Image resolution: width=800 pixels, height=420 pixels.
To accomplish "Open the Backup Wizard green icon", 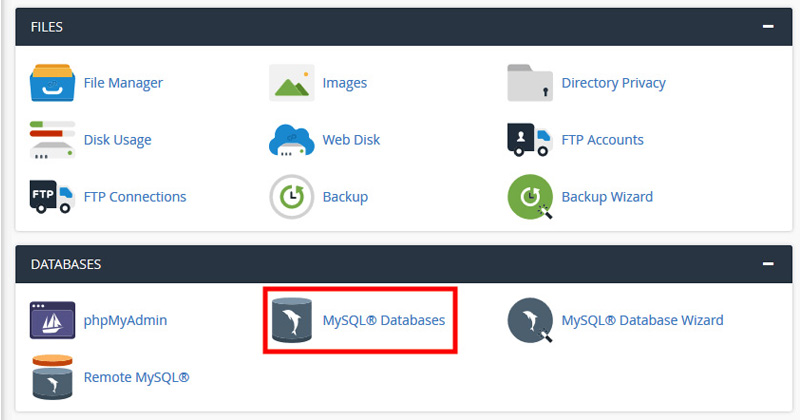I will pos(530,196).
